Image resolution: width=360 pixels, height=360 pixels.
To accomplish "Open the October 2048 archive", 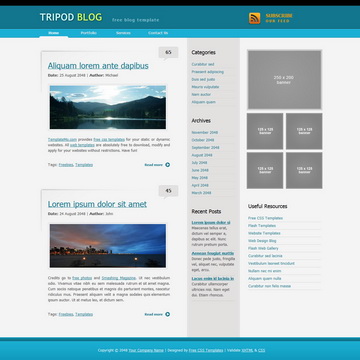I will click(203, 140).
